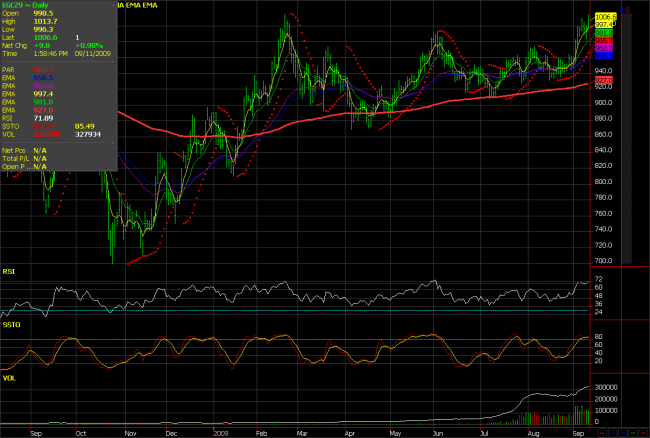
Task: Click the Nov label on the time axis
Action: click(130, 433)
